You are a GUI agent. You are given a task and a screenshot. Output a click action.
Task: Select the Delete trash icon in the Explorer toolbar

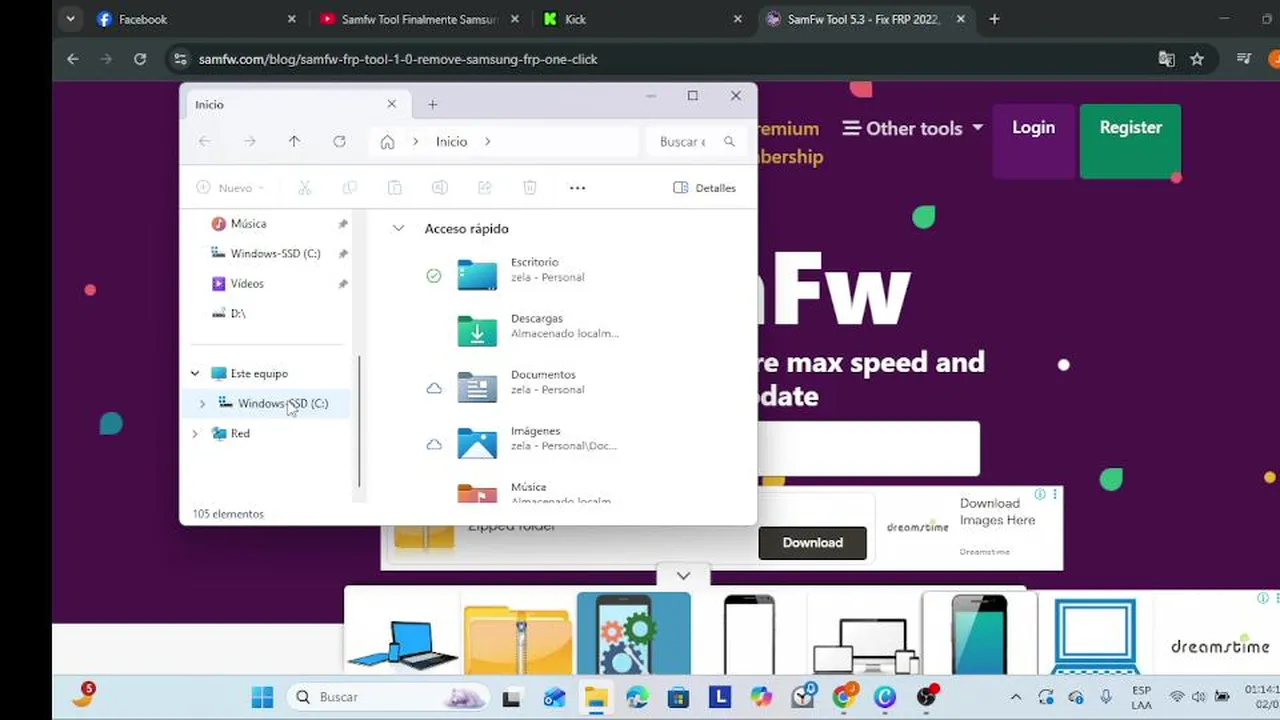coord(530,188)
